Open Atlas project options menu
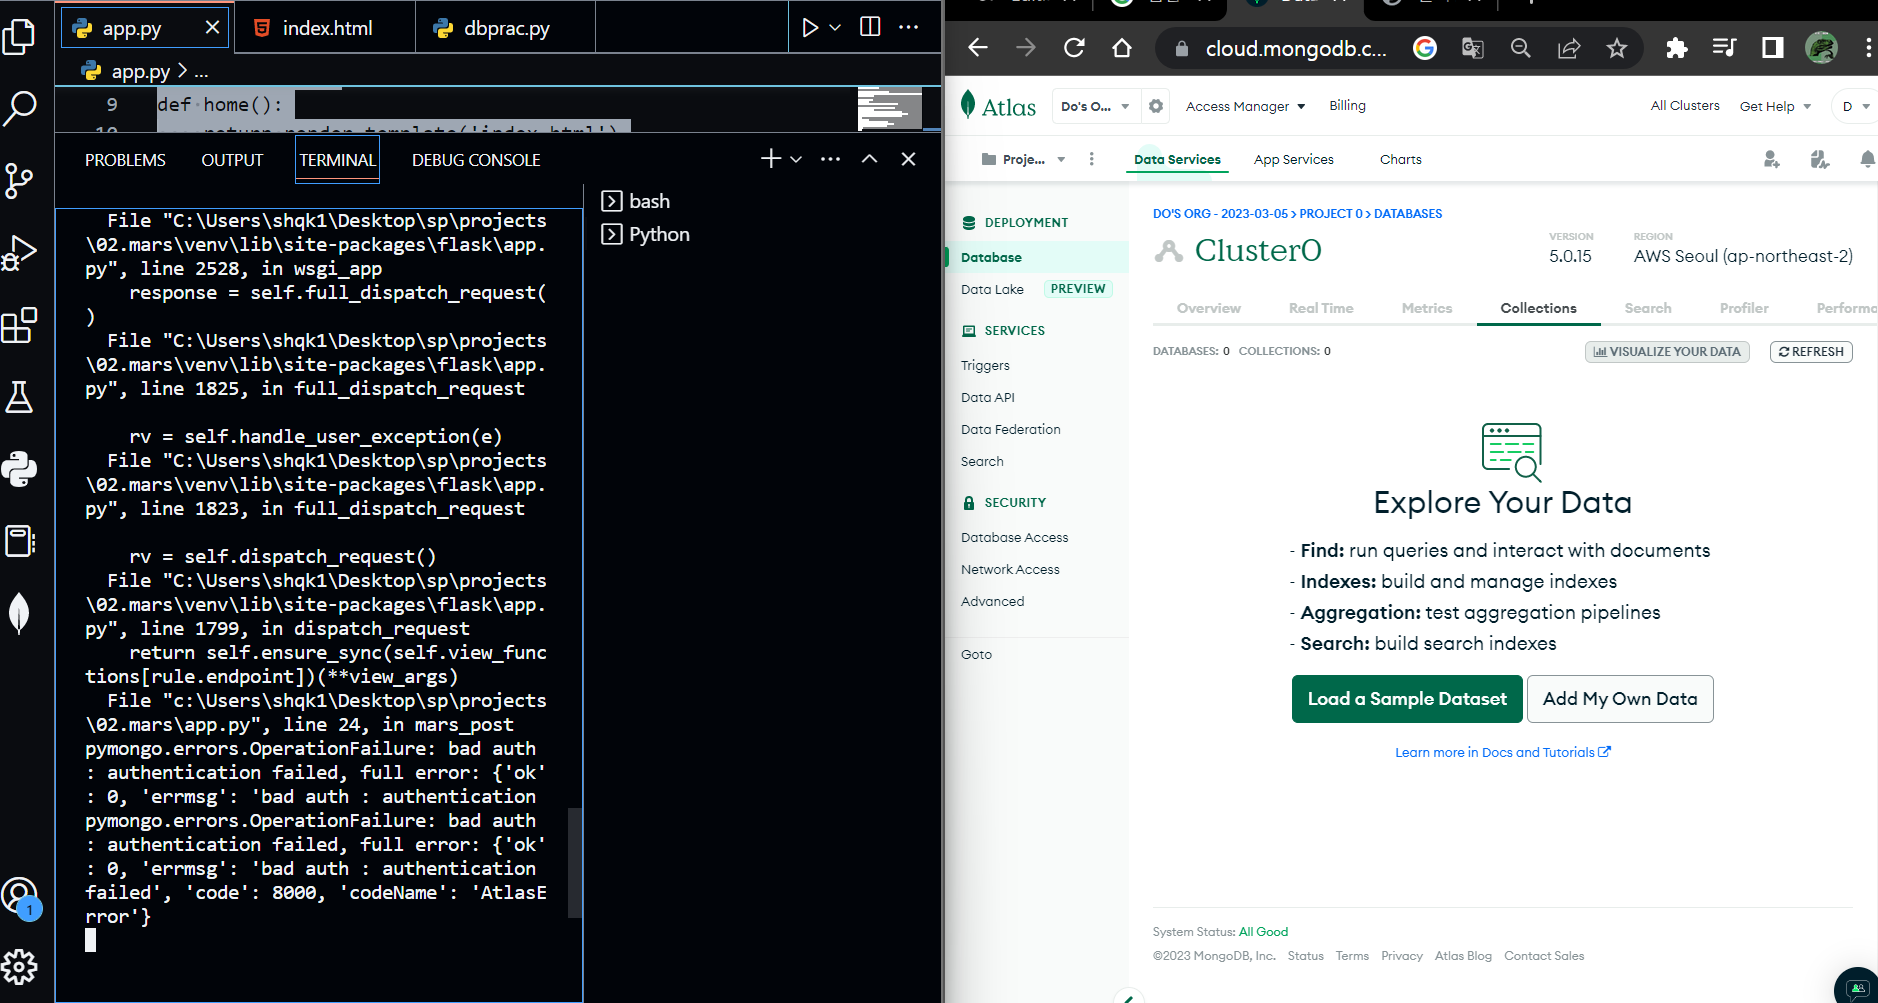 pyautogui.click(x=1091, y=159)
